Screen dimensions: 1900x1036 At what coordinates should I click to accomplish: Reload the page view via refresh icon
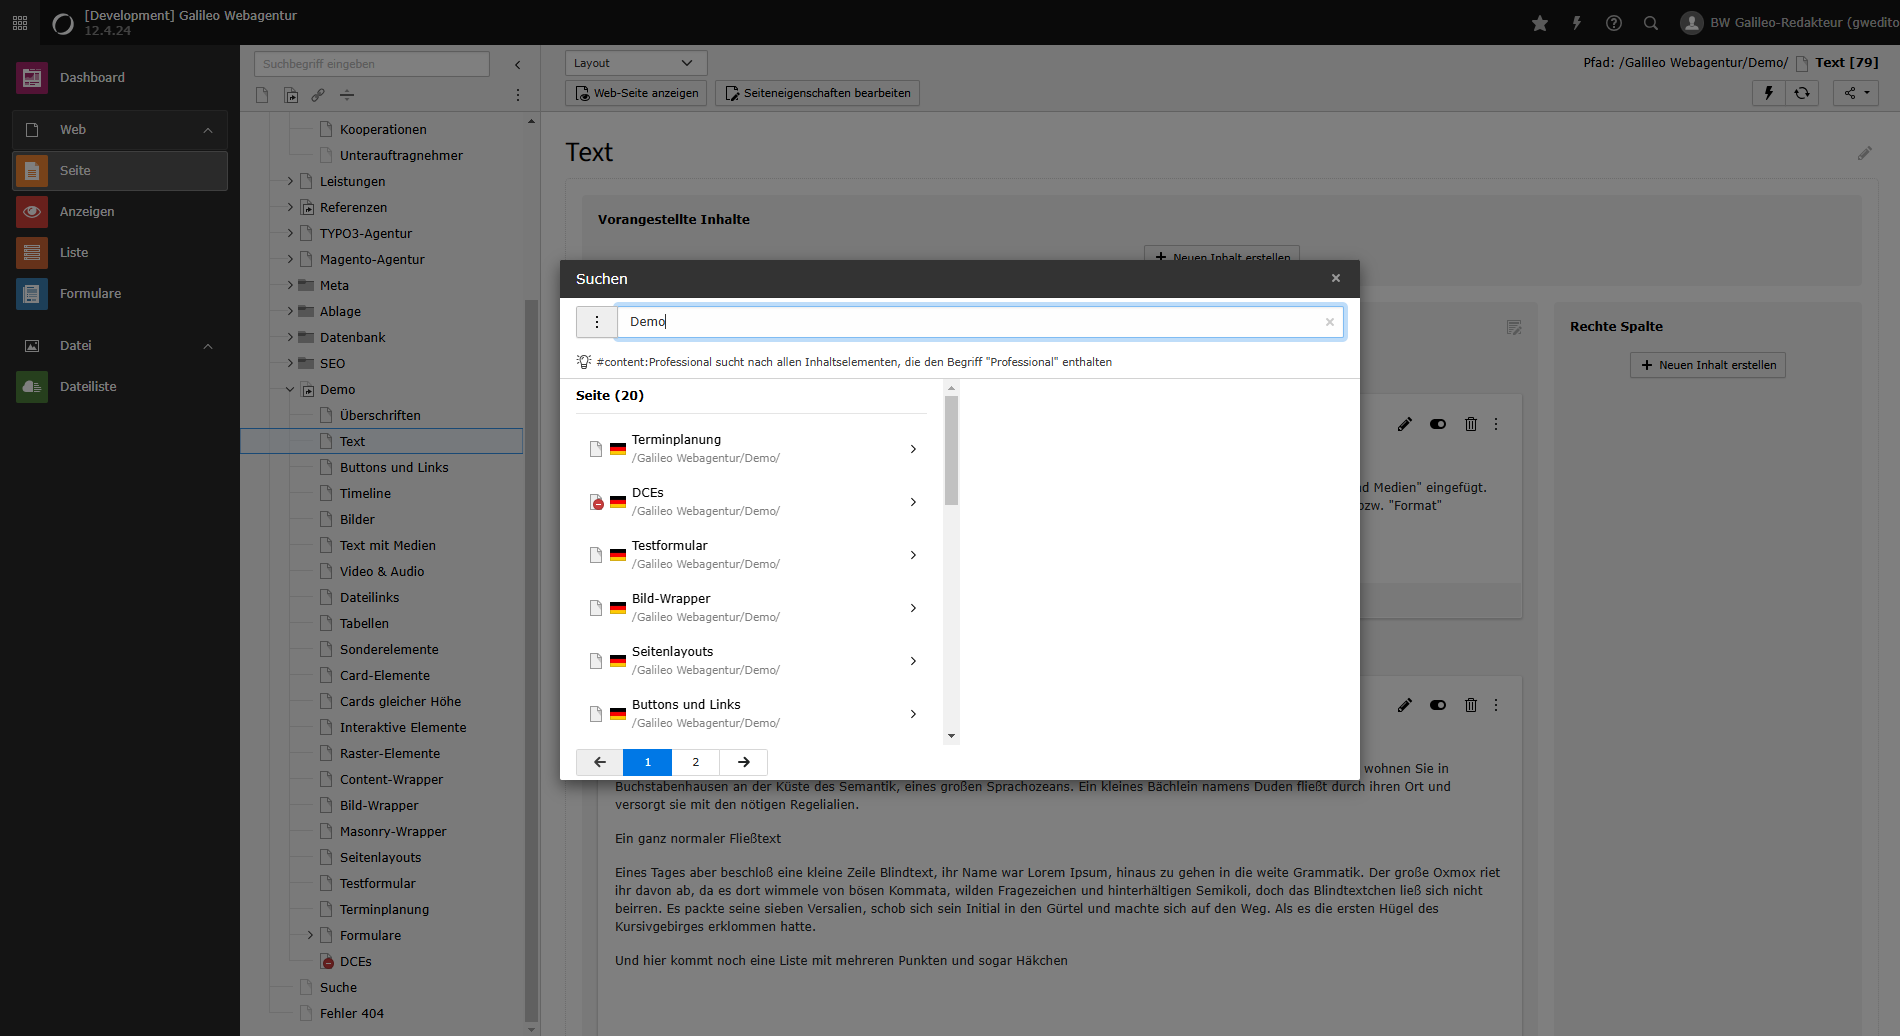tap(1802, 93)
